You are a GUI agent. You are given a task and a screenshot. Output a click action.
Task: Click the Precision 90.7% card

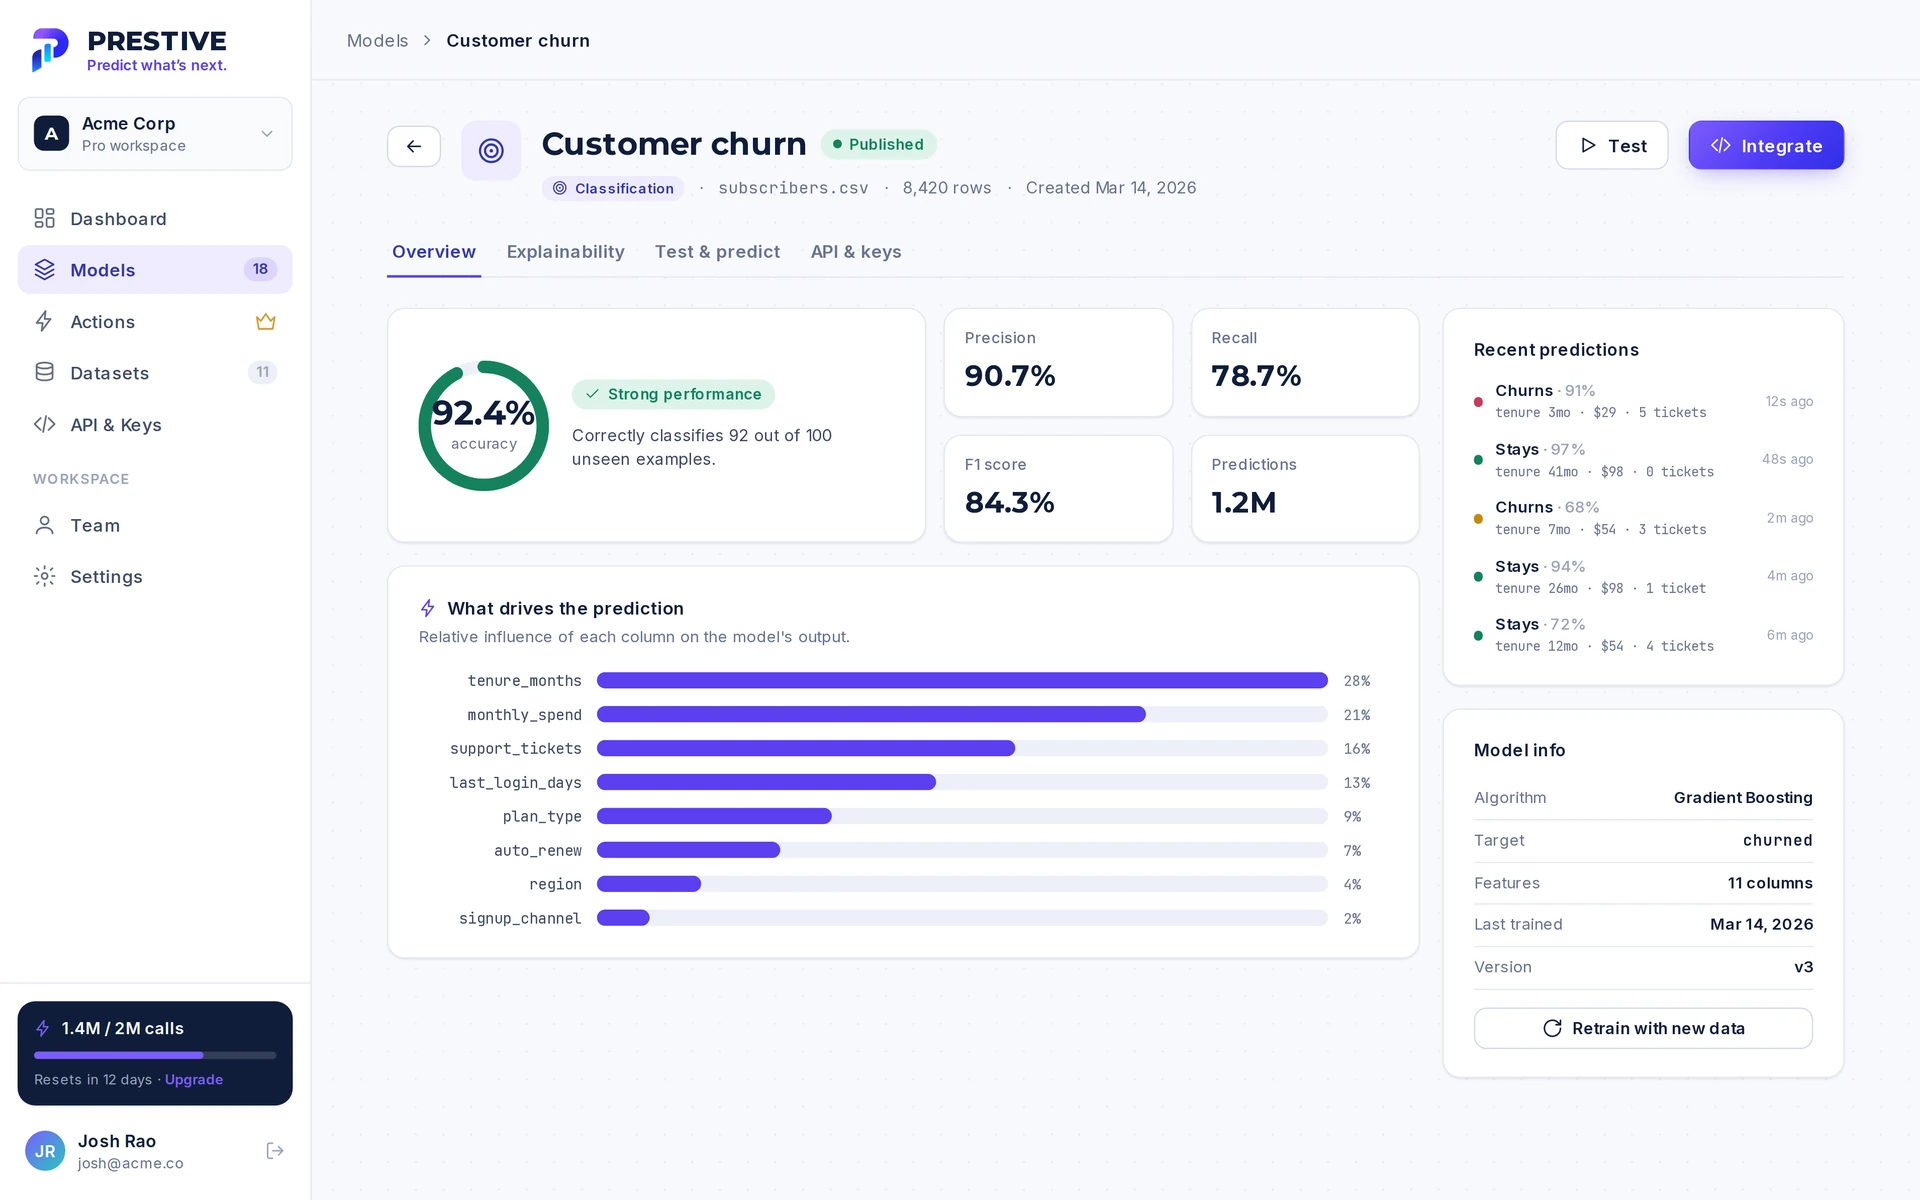1058,362
